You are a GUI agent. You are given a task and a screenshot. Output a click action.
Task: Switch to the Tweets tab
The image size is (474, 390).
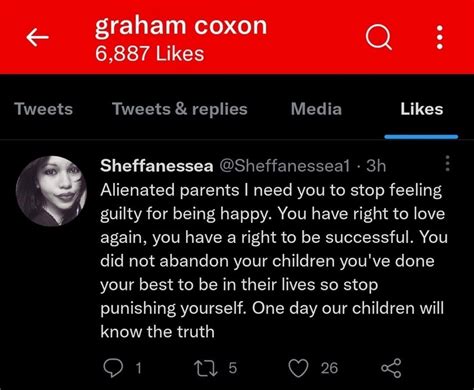(x=43, y=109)
